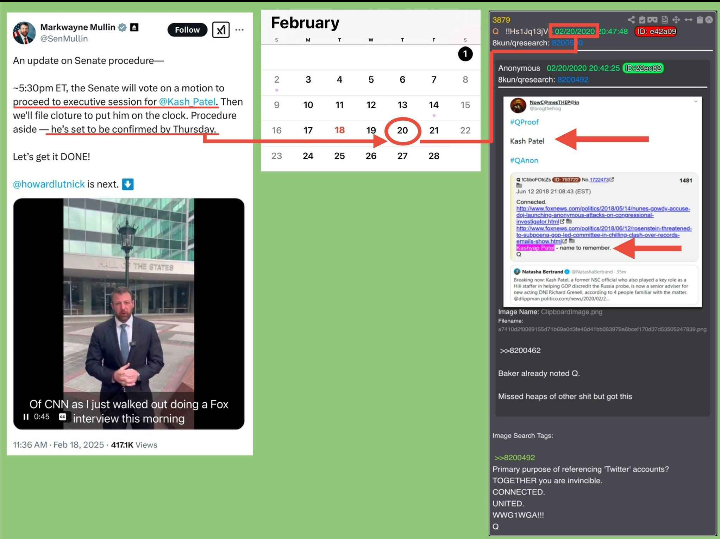The width and height of the screenshot is (720, 539).
Task: Open the tweet's three-dot more menu
Action: click(240, 30)
